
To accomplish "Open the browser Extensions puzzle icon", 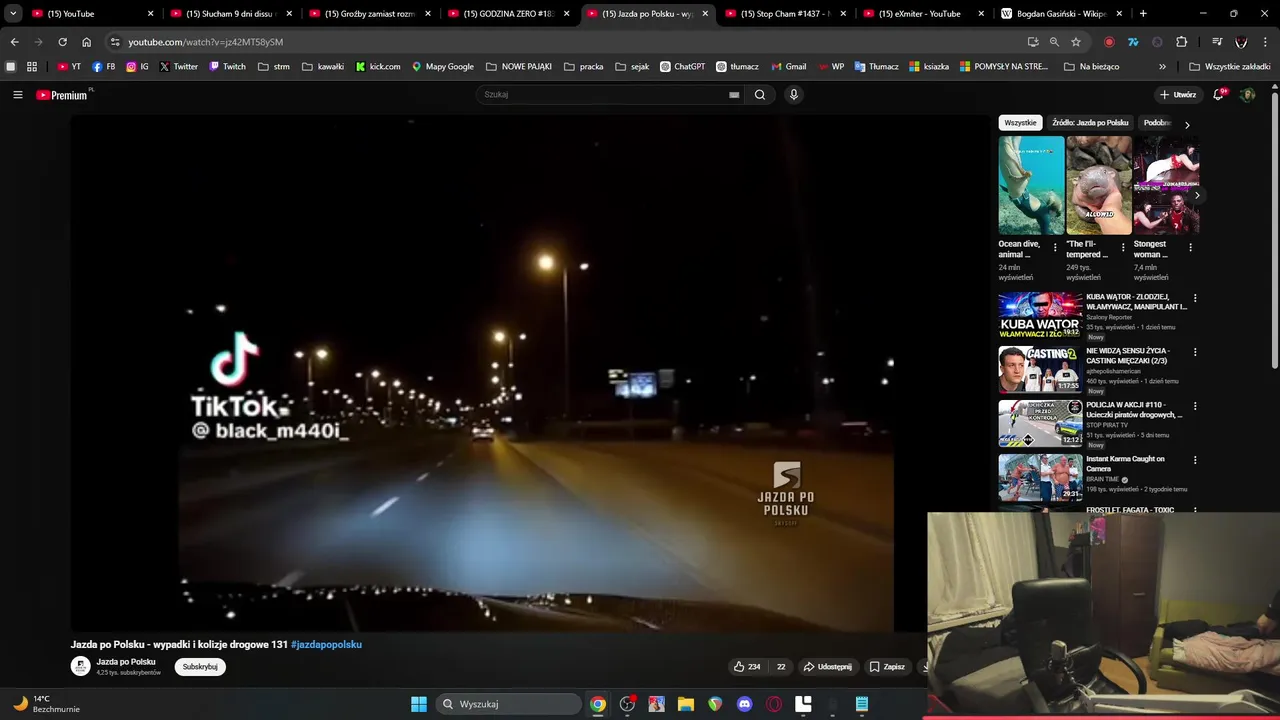I will pos(1182,42).
